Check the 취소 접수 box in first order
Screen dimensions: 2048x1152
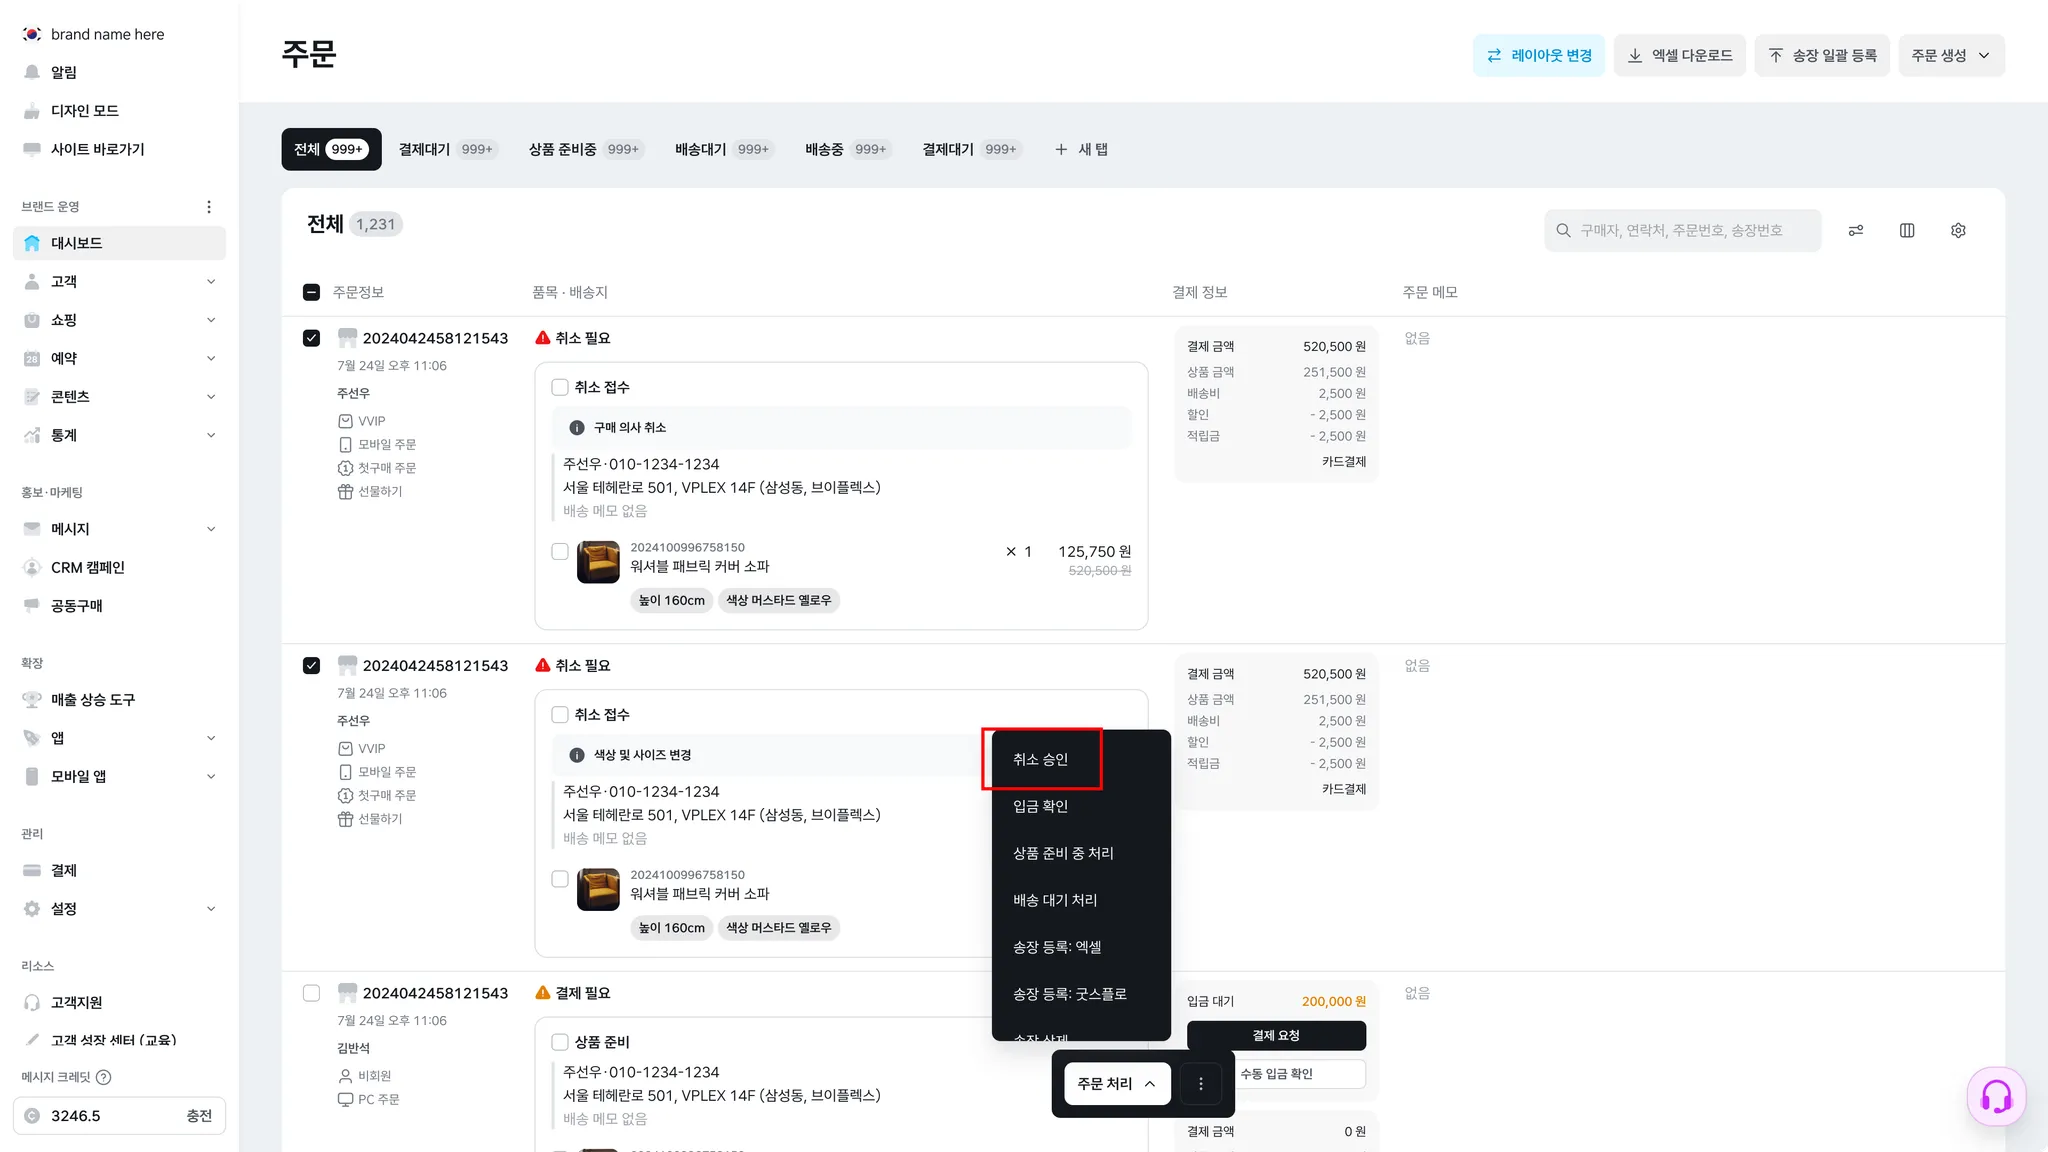pos(560,387)
